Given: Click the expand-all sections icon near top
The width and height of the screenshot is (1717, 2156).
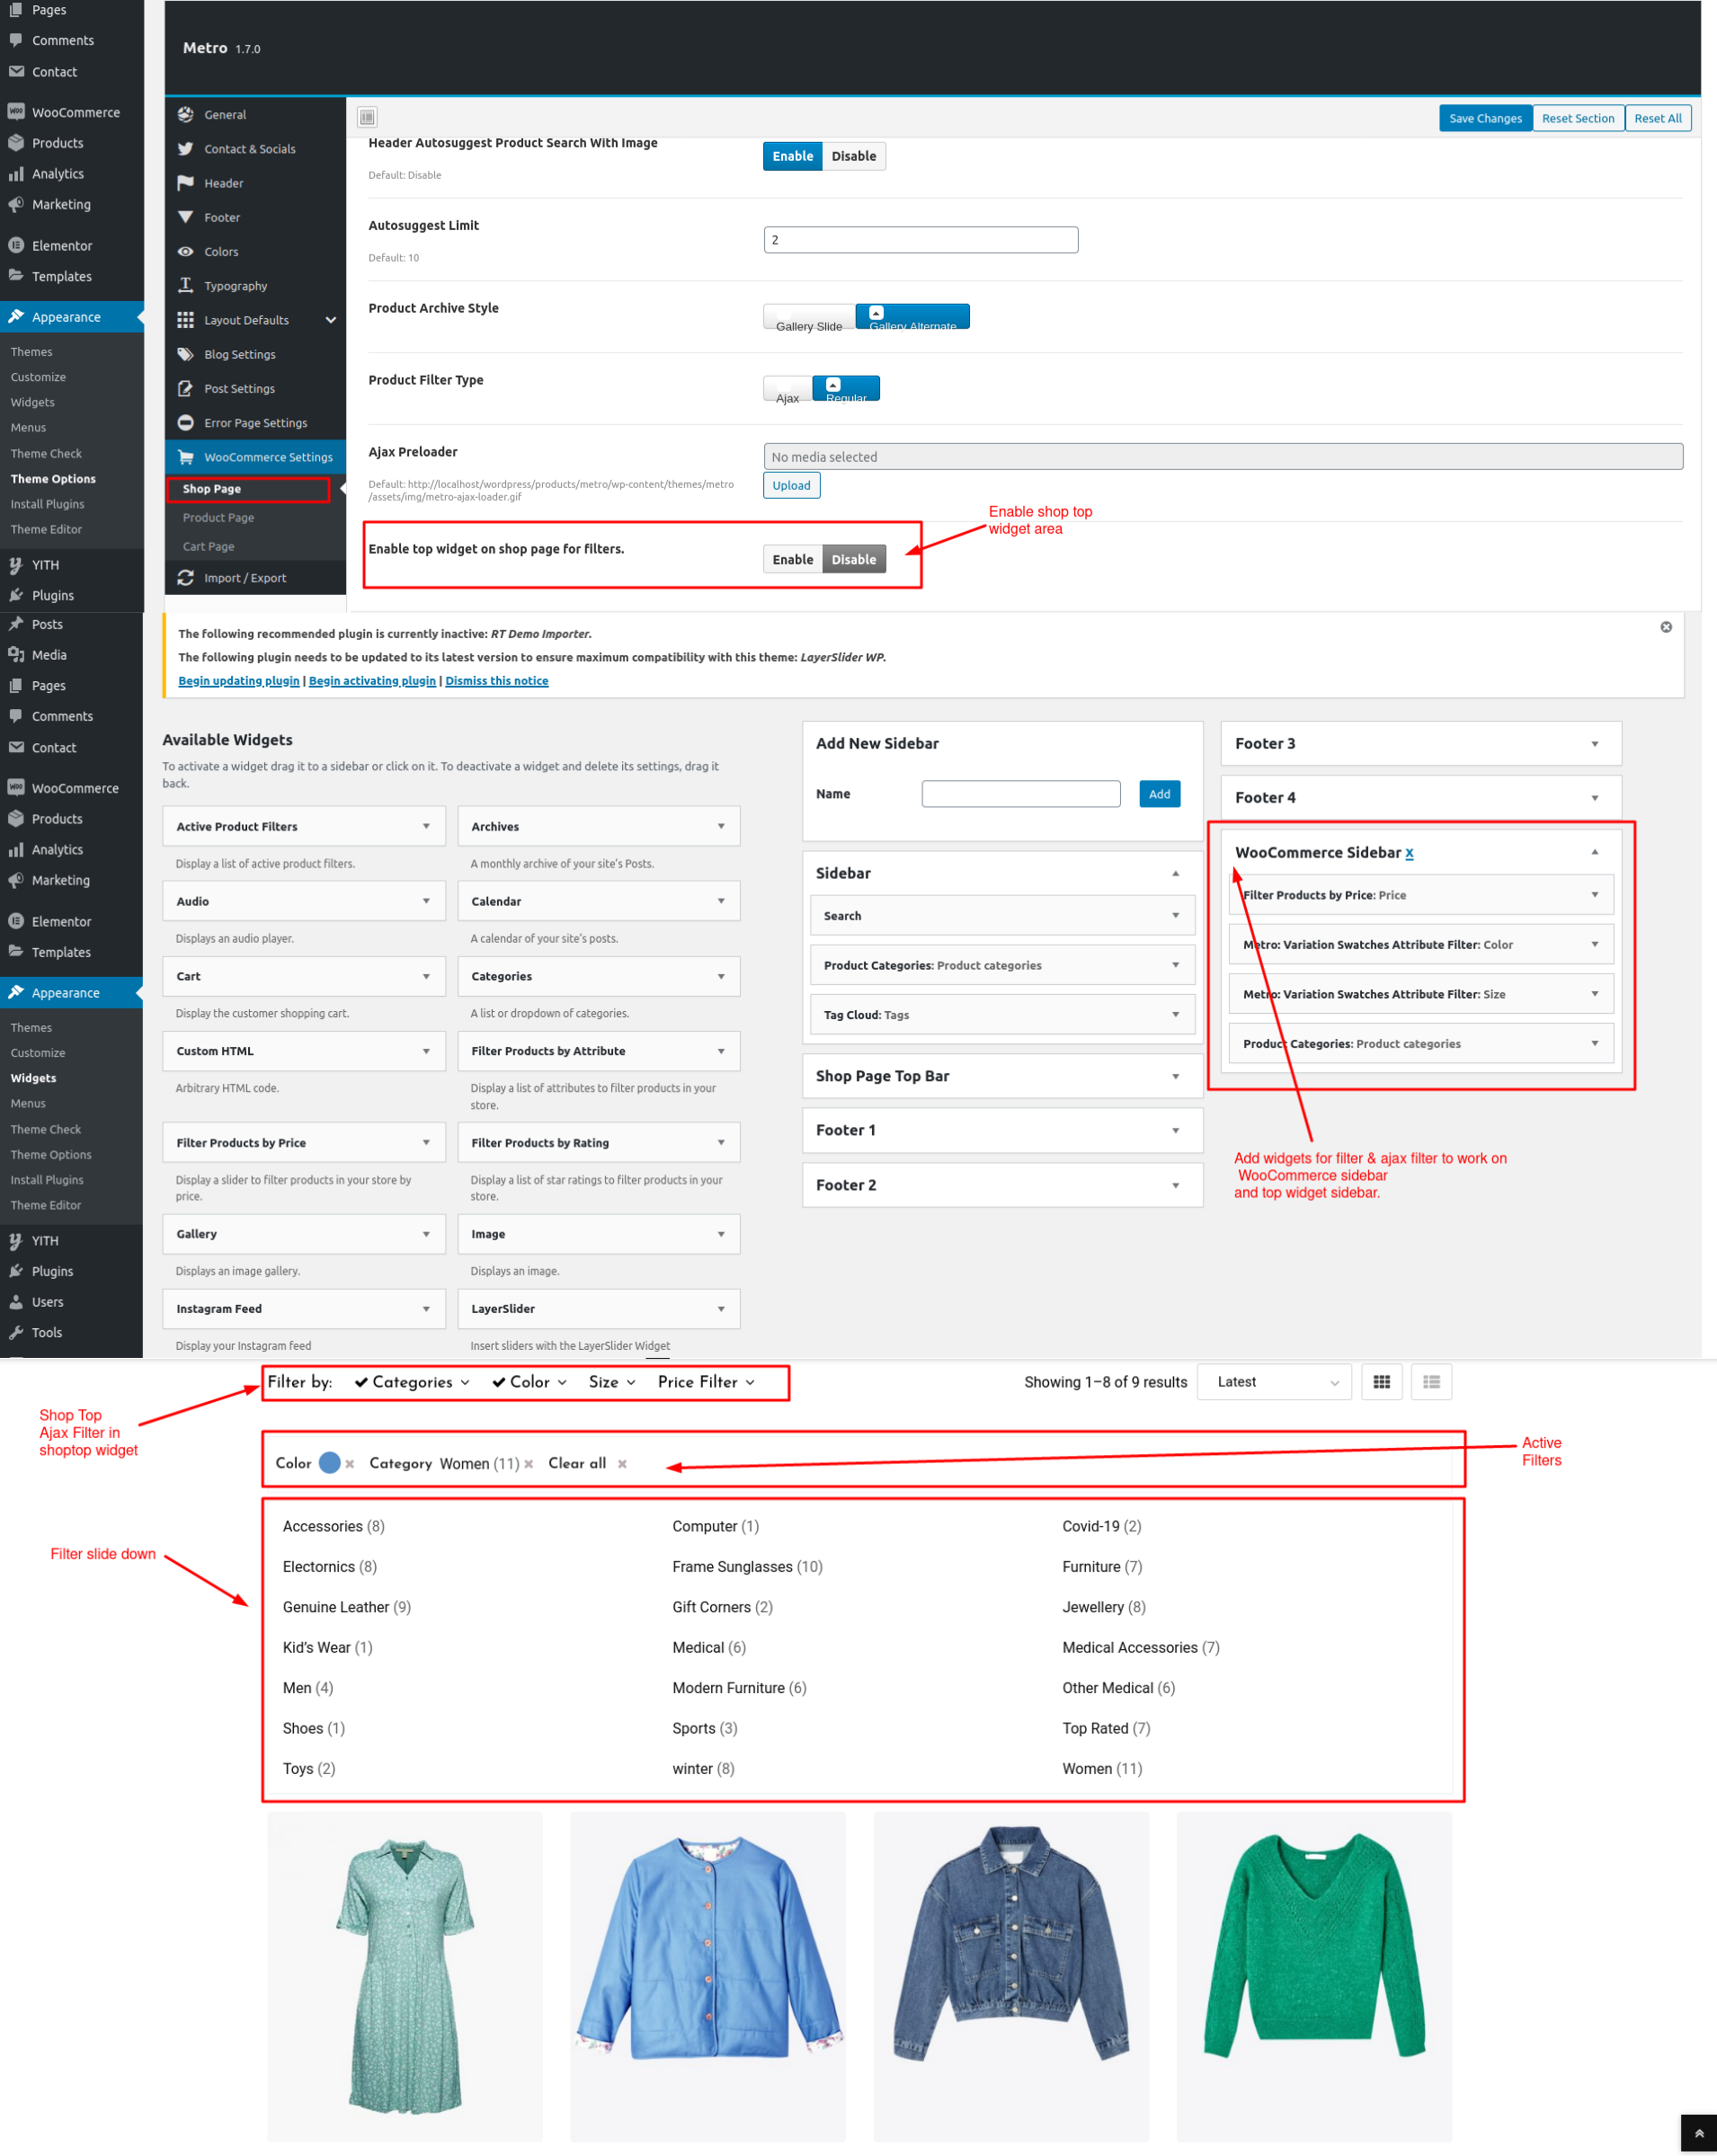Looking at the screenshot, I should coord(367,117).
